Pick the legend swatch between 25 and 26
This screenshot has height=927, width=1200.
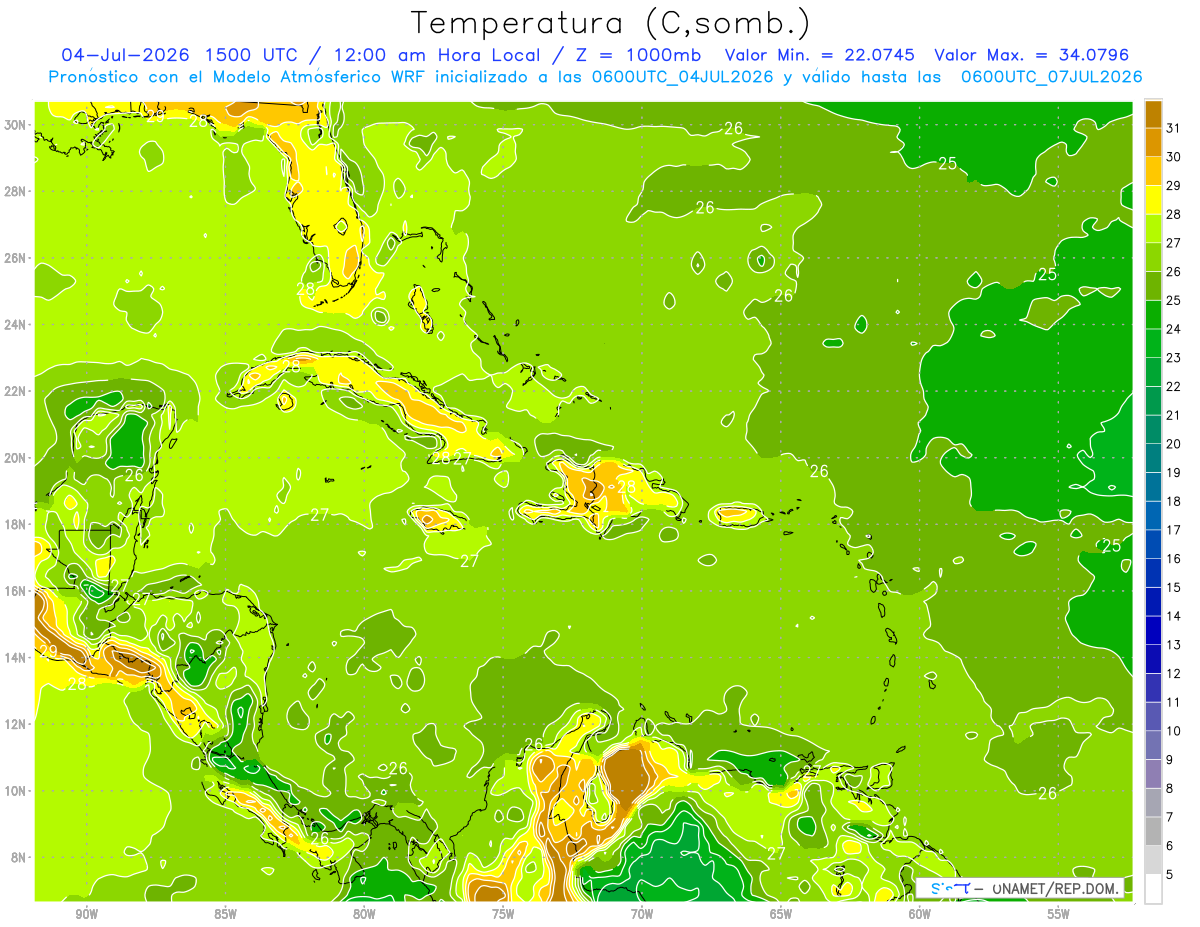pyautogui.click(x=1153, y=285)
